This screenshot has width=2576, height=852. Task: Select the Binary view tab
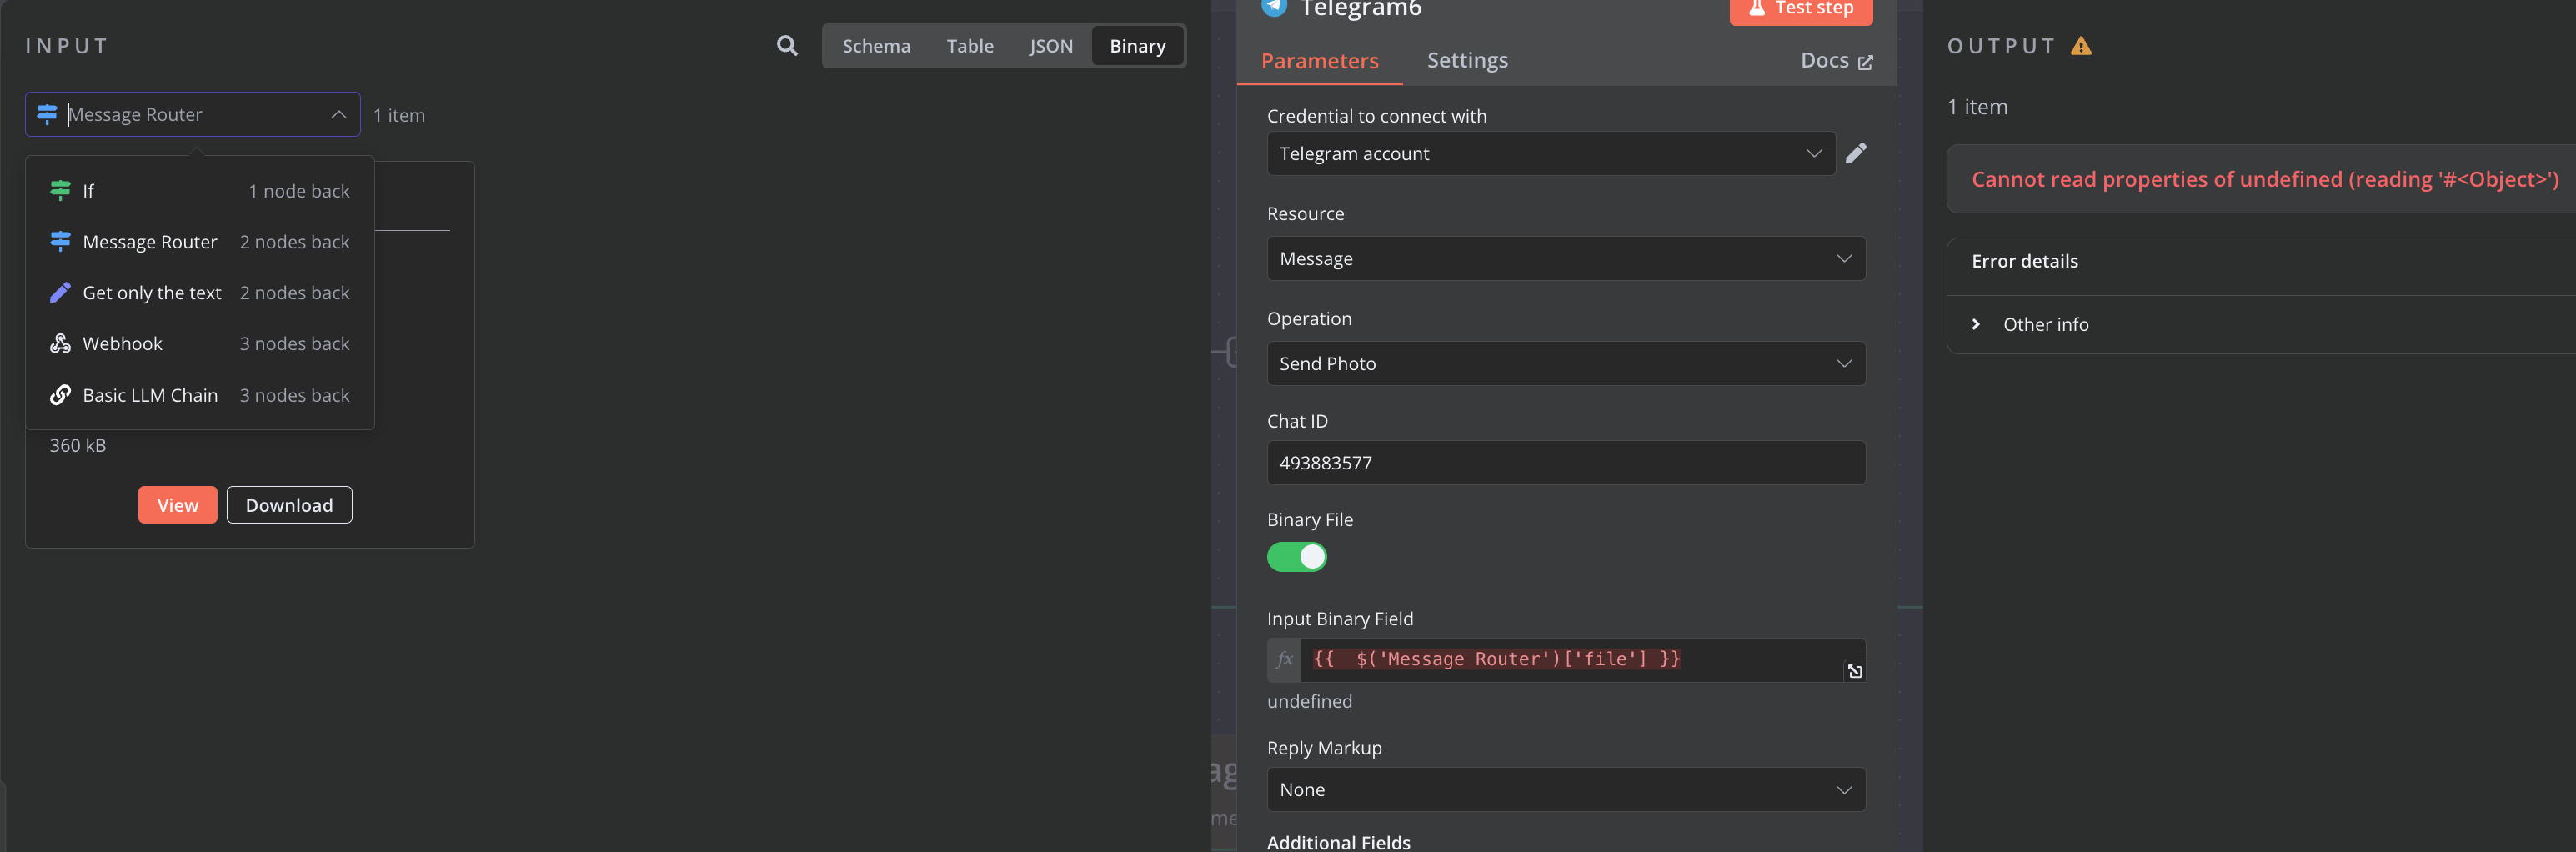1137,46
